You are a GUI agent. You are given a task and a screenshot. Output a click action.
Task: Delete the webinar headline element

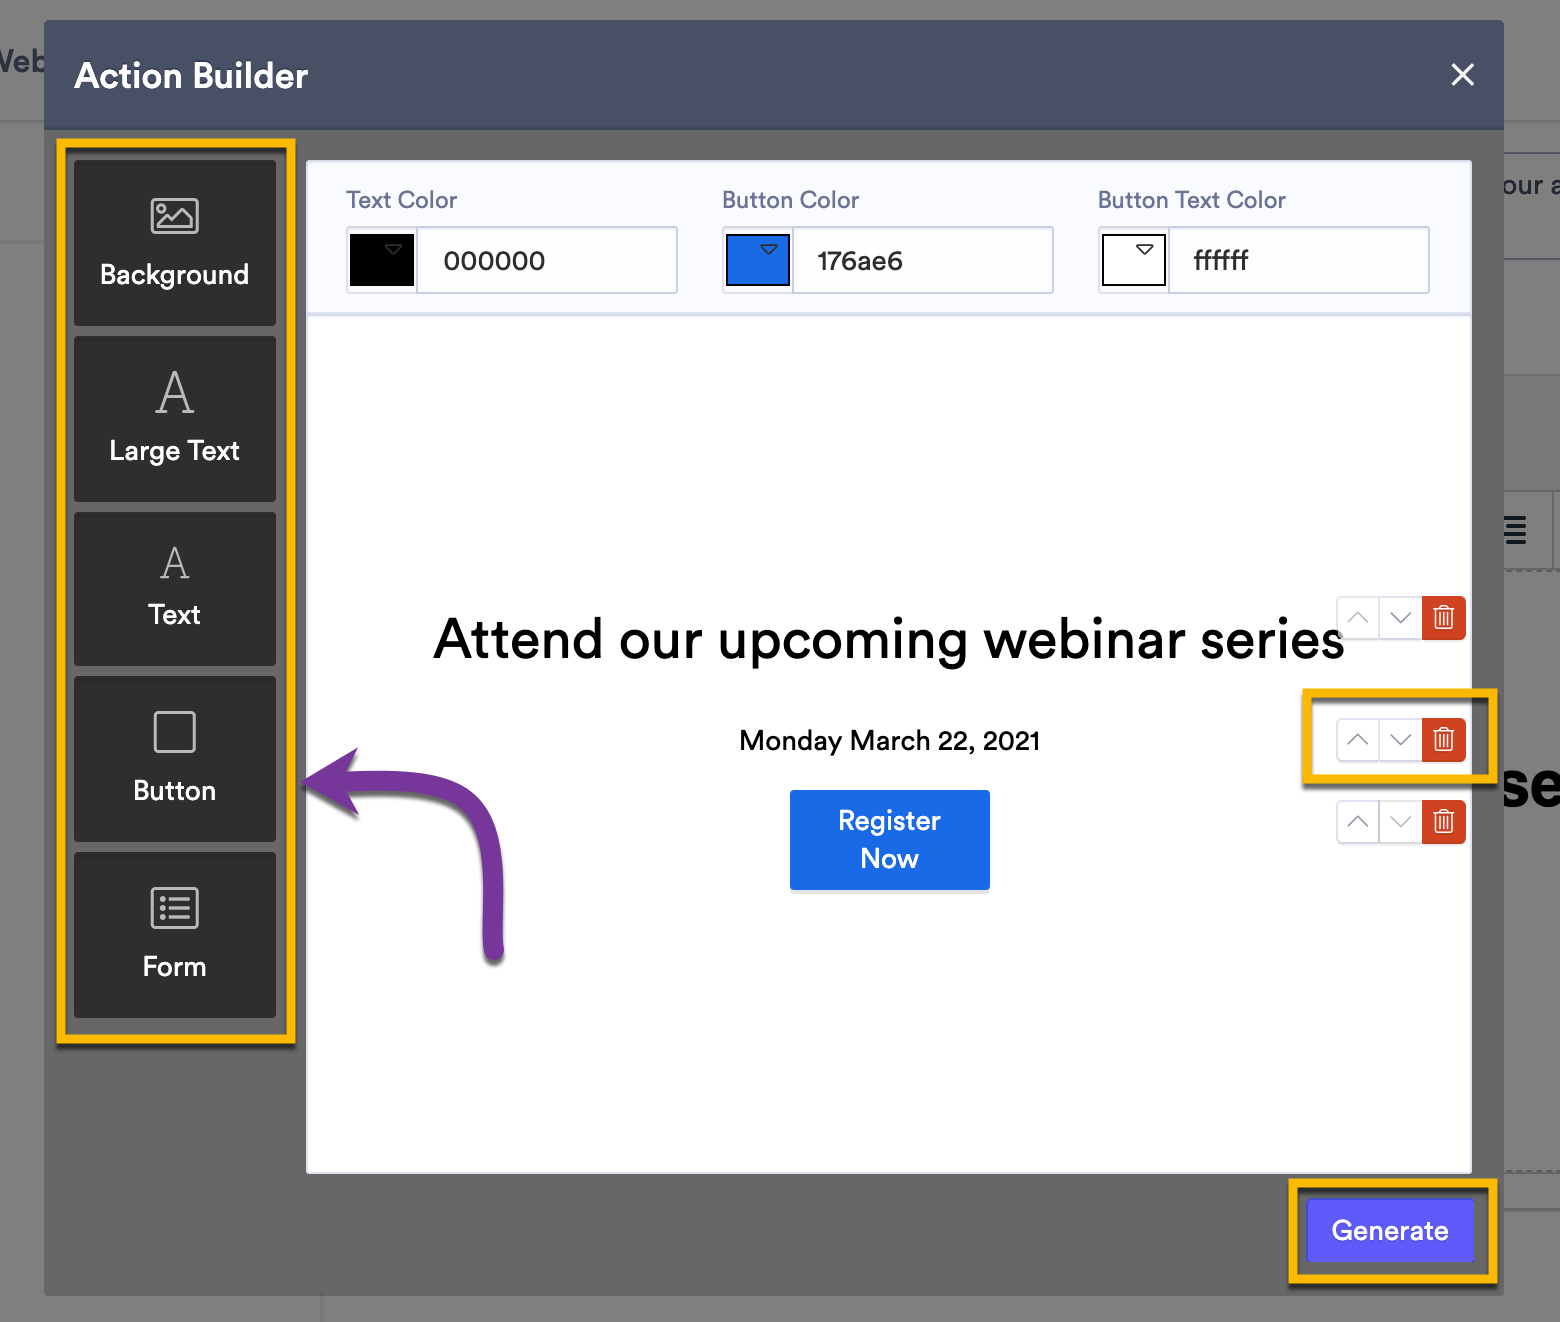click(1444, 618)
